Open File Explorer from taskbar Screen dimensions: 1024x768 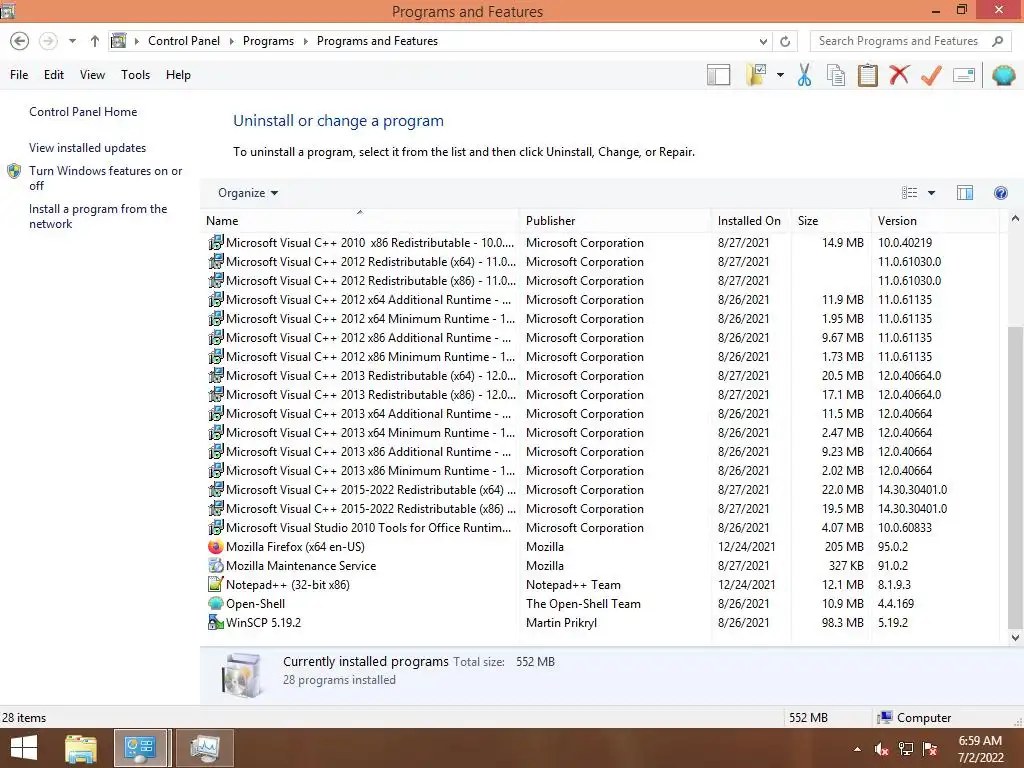(x=80, y=748)
